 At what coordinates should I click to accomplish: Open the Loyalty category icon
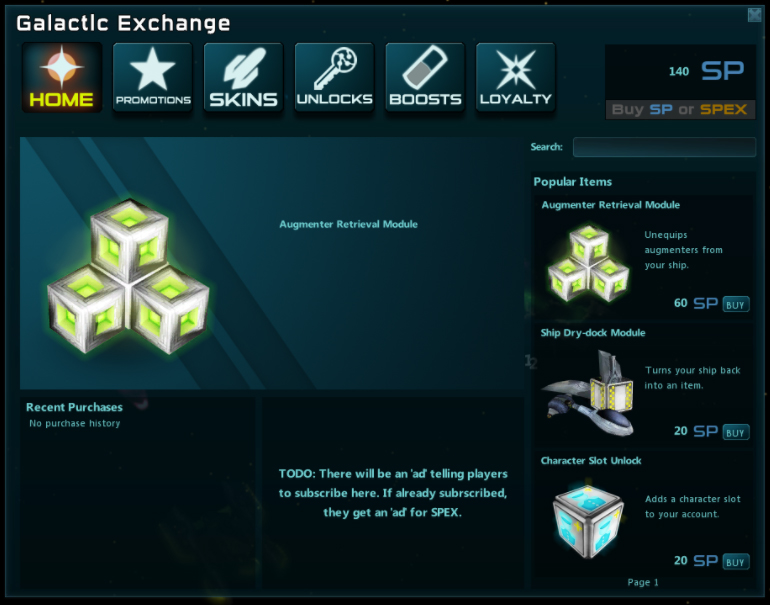516,77
